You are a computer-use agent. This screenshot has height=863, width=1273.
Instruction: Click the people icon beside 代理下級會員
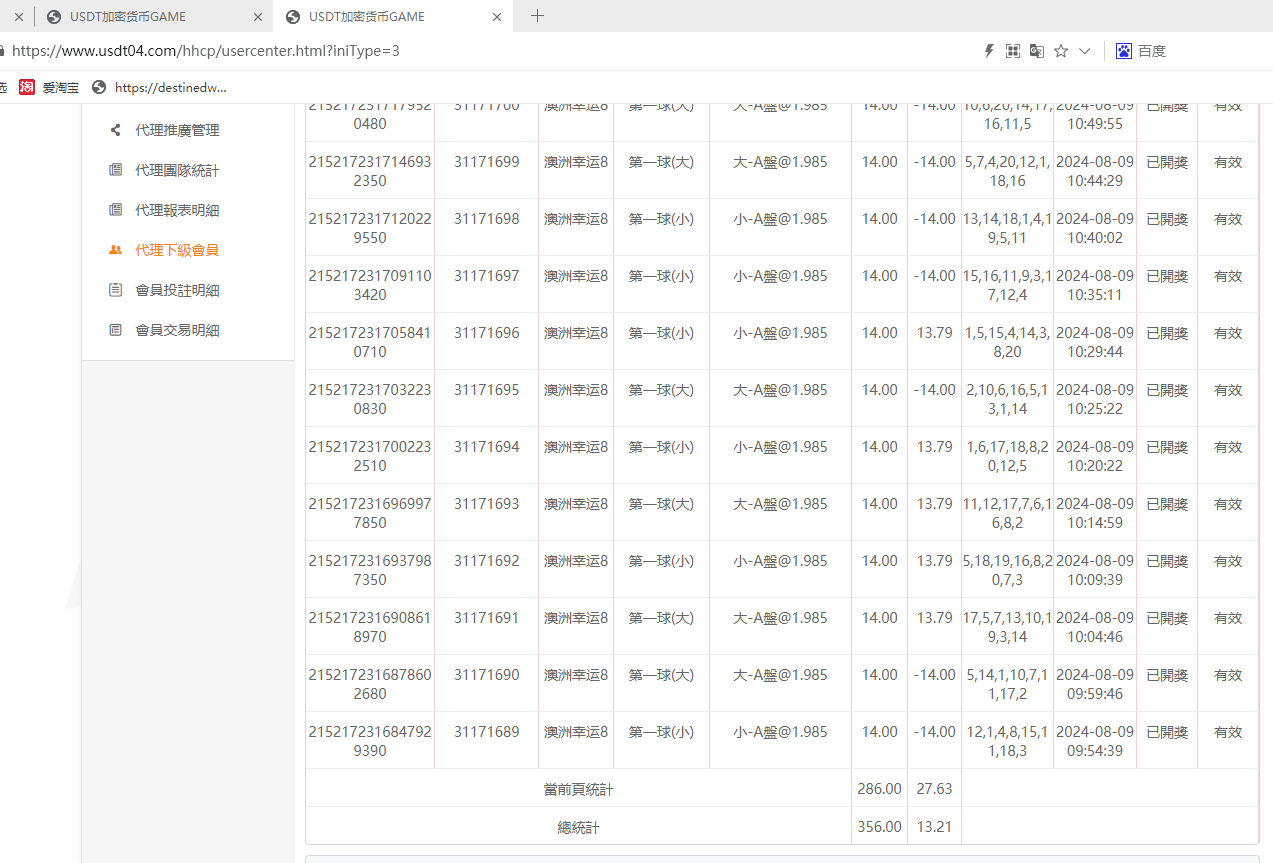pyautogui.click(x=116, y=250)
